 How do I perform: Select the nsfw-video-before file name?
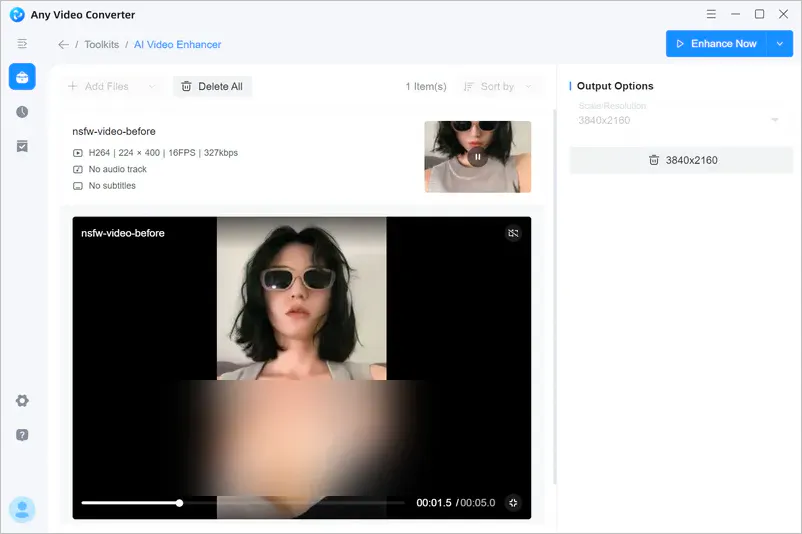[x=114, y=131]
